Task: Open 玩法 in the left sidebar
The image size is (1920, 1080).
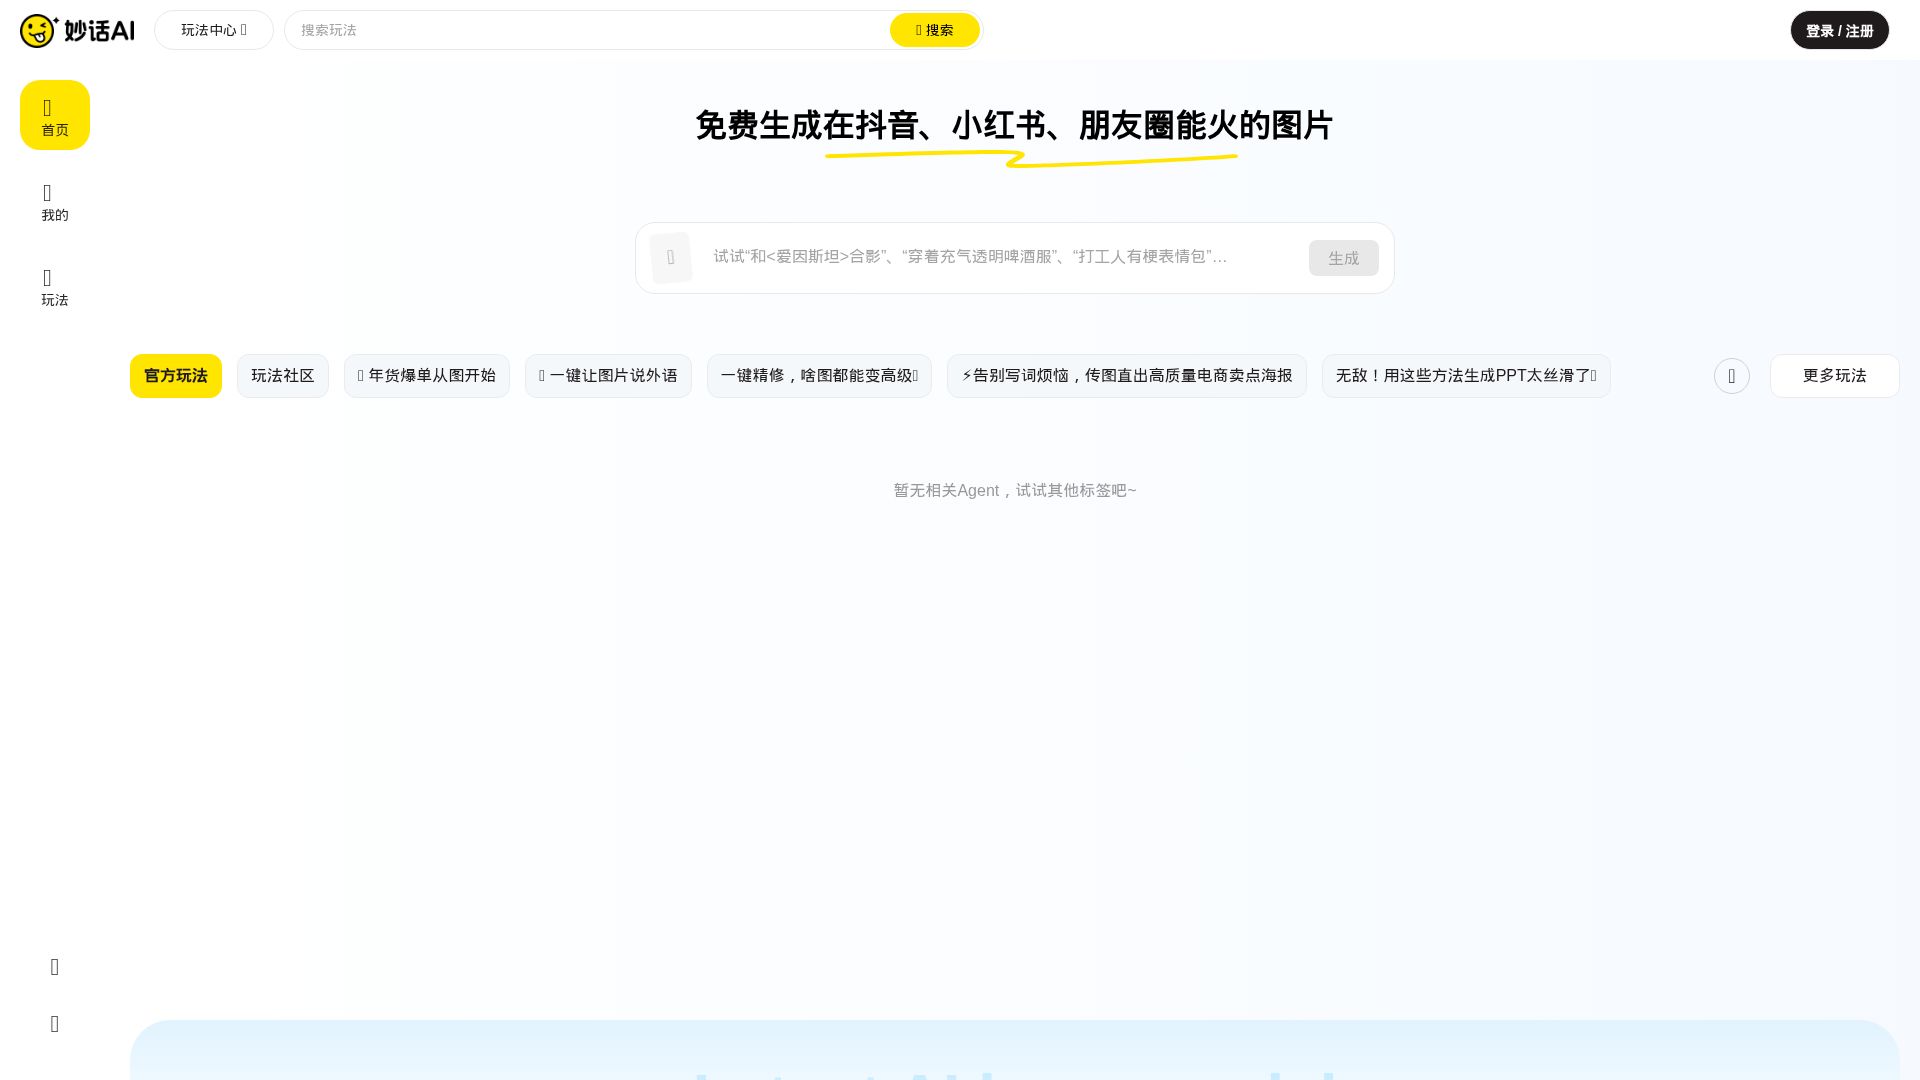Action: [55, 286]
